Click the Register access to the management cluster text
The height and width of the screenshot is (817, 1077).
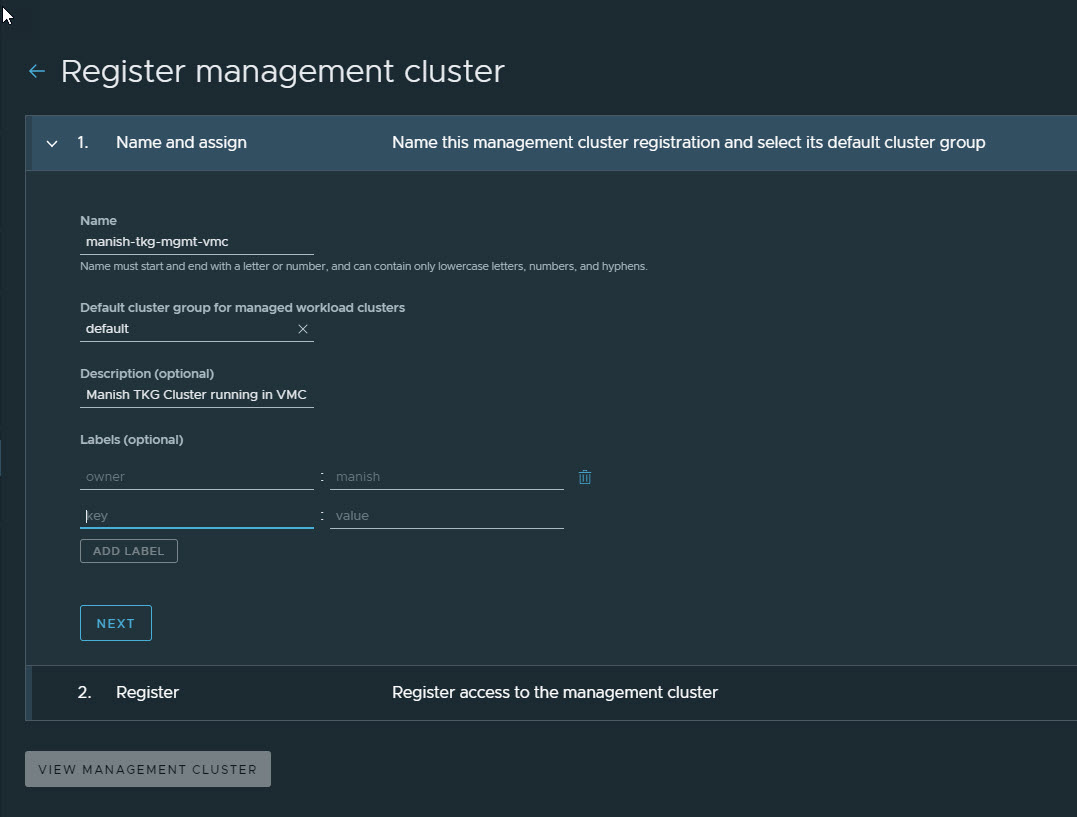click(x=554, y=692)
